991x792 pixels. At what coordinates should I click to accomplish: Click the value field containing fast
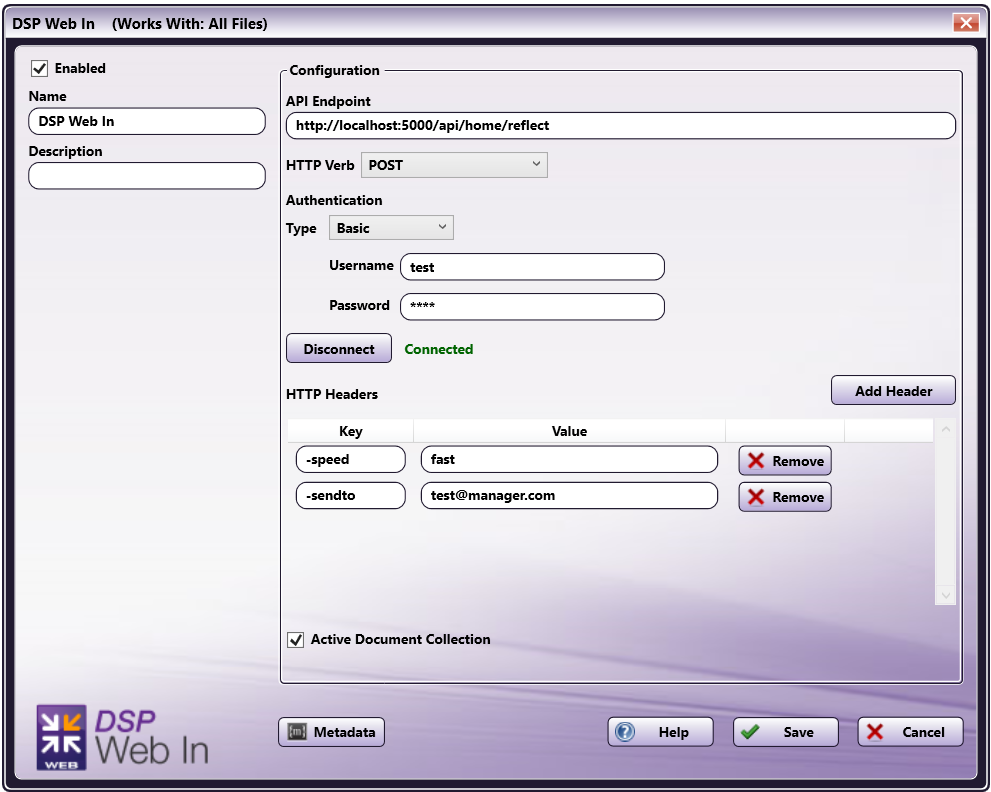coord(569,459)
